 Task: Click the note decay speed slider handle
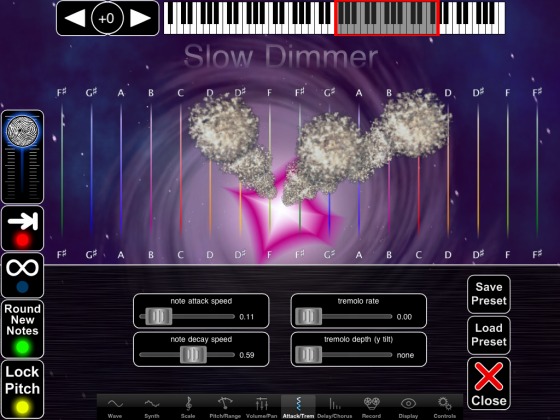(193, 355)
